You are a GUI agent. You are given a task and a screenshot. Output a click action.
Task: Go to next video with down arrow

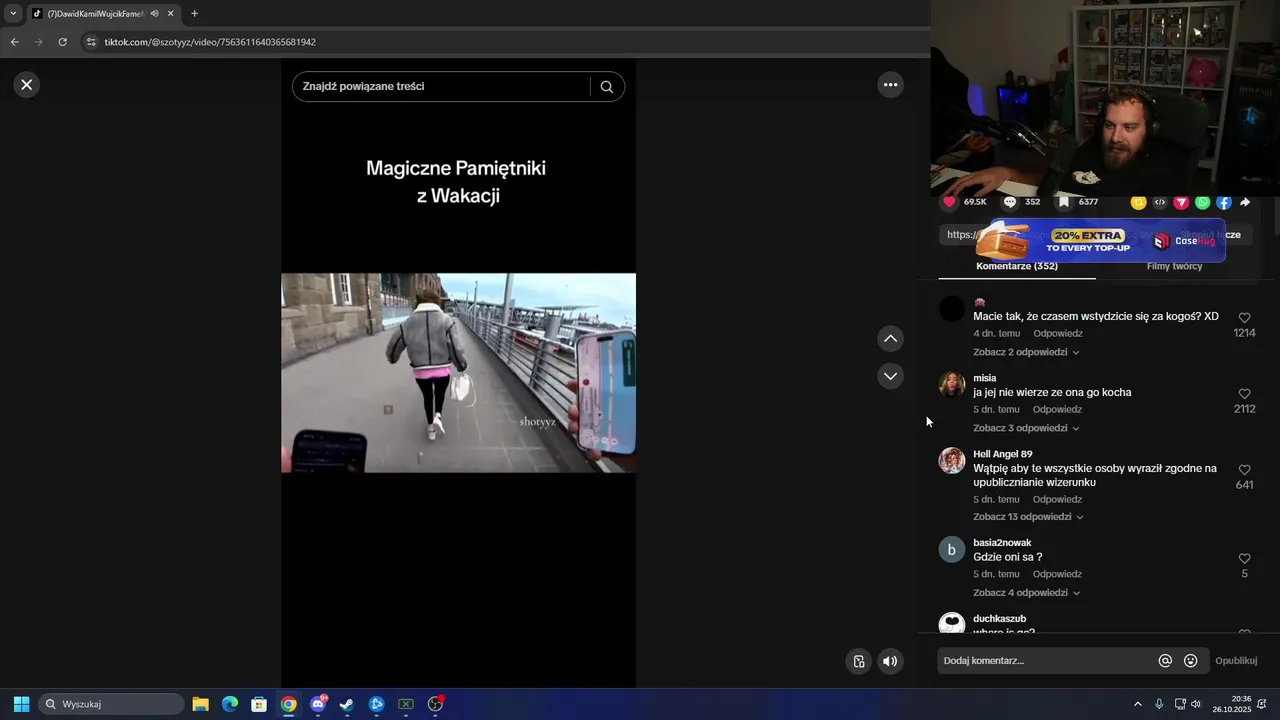click(890, 376)
